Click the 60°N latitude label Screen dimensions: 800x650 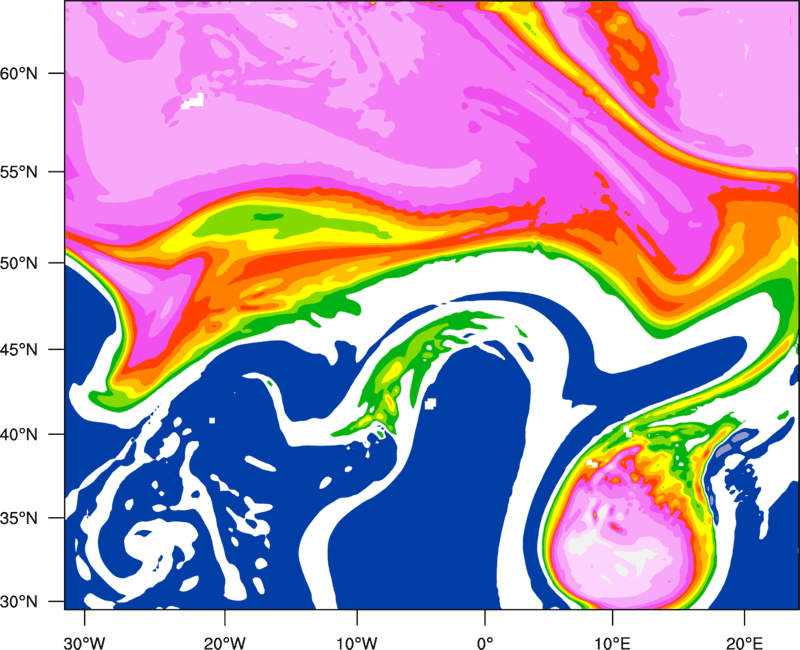(19, 73)
